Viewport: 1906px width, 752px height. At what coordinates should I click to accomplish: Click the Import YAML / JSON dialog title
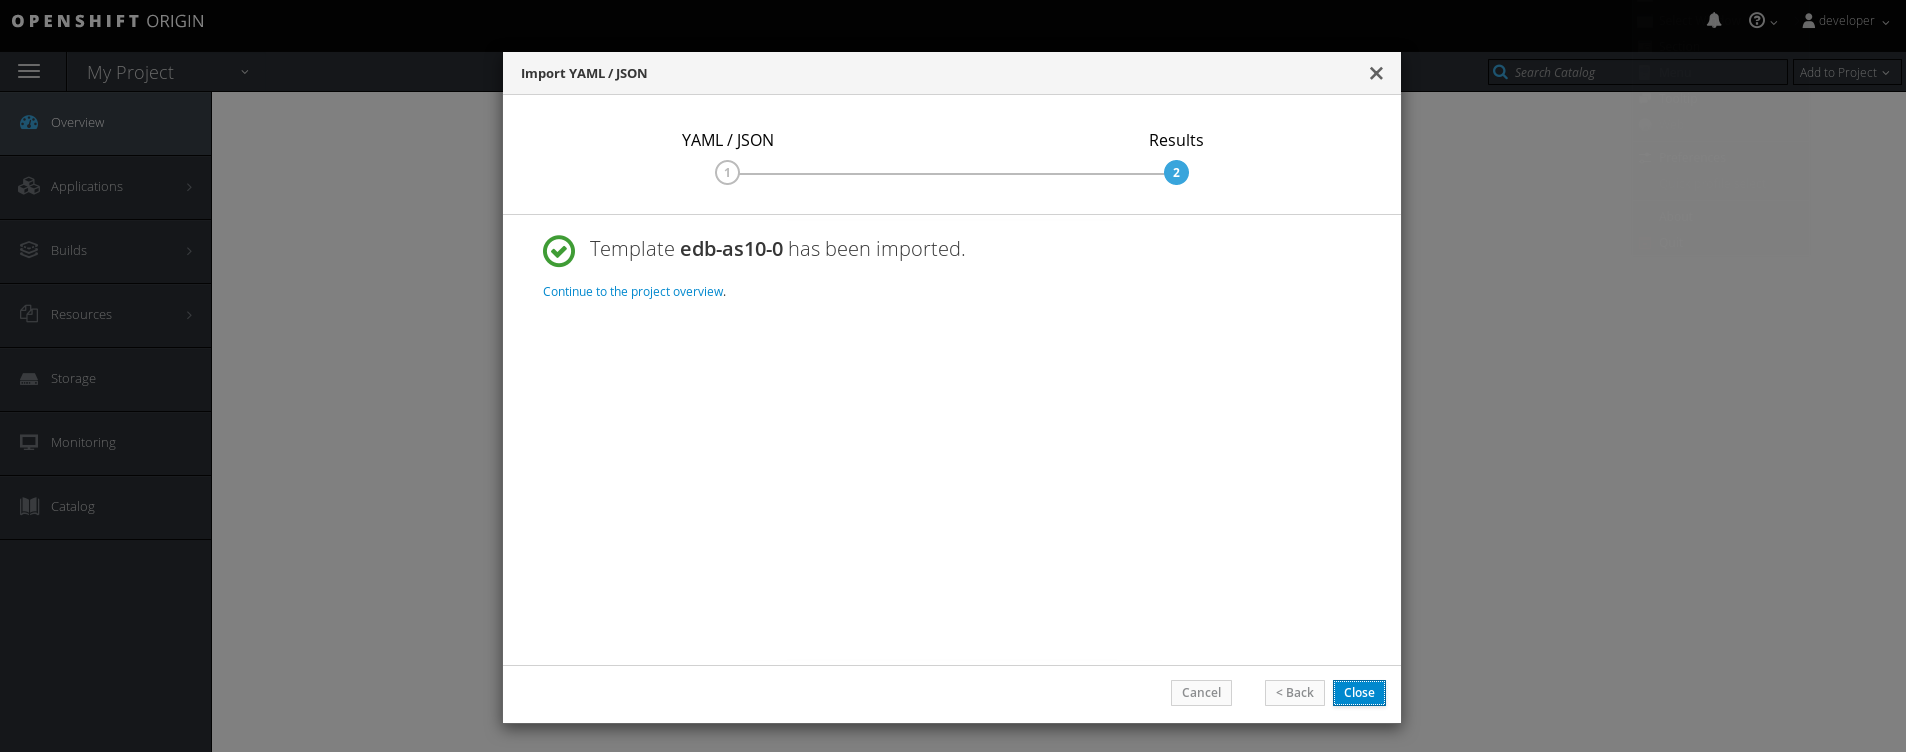584,73
